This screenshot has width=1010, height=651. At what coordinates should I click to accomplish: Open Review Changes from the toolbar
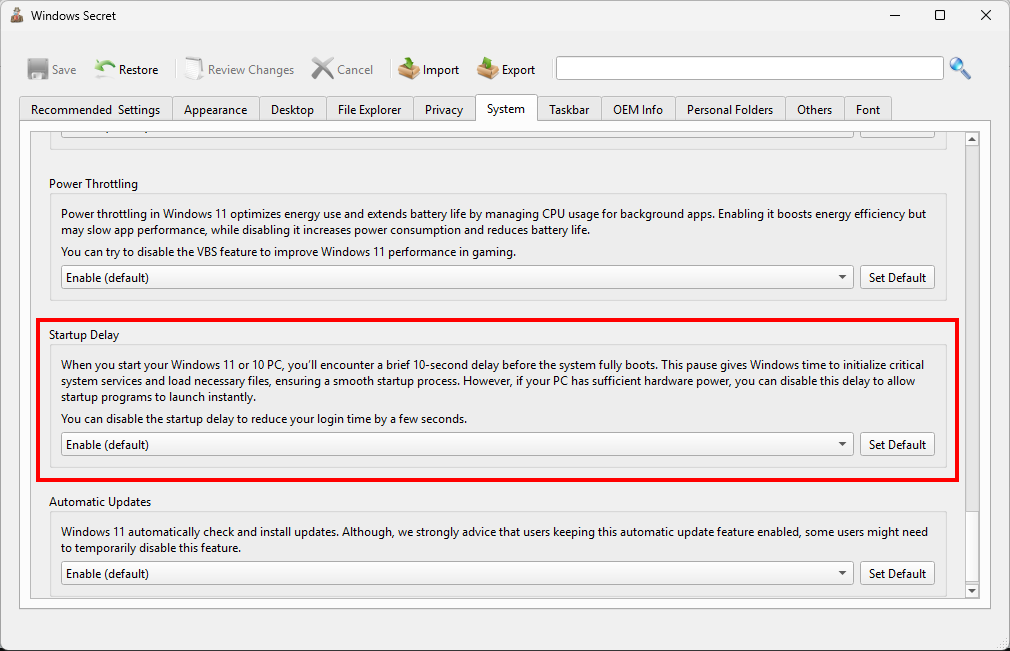pyautogui.click(x=240, y=70)
